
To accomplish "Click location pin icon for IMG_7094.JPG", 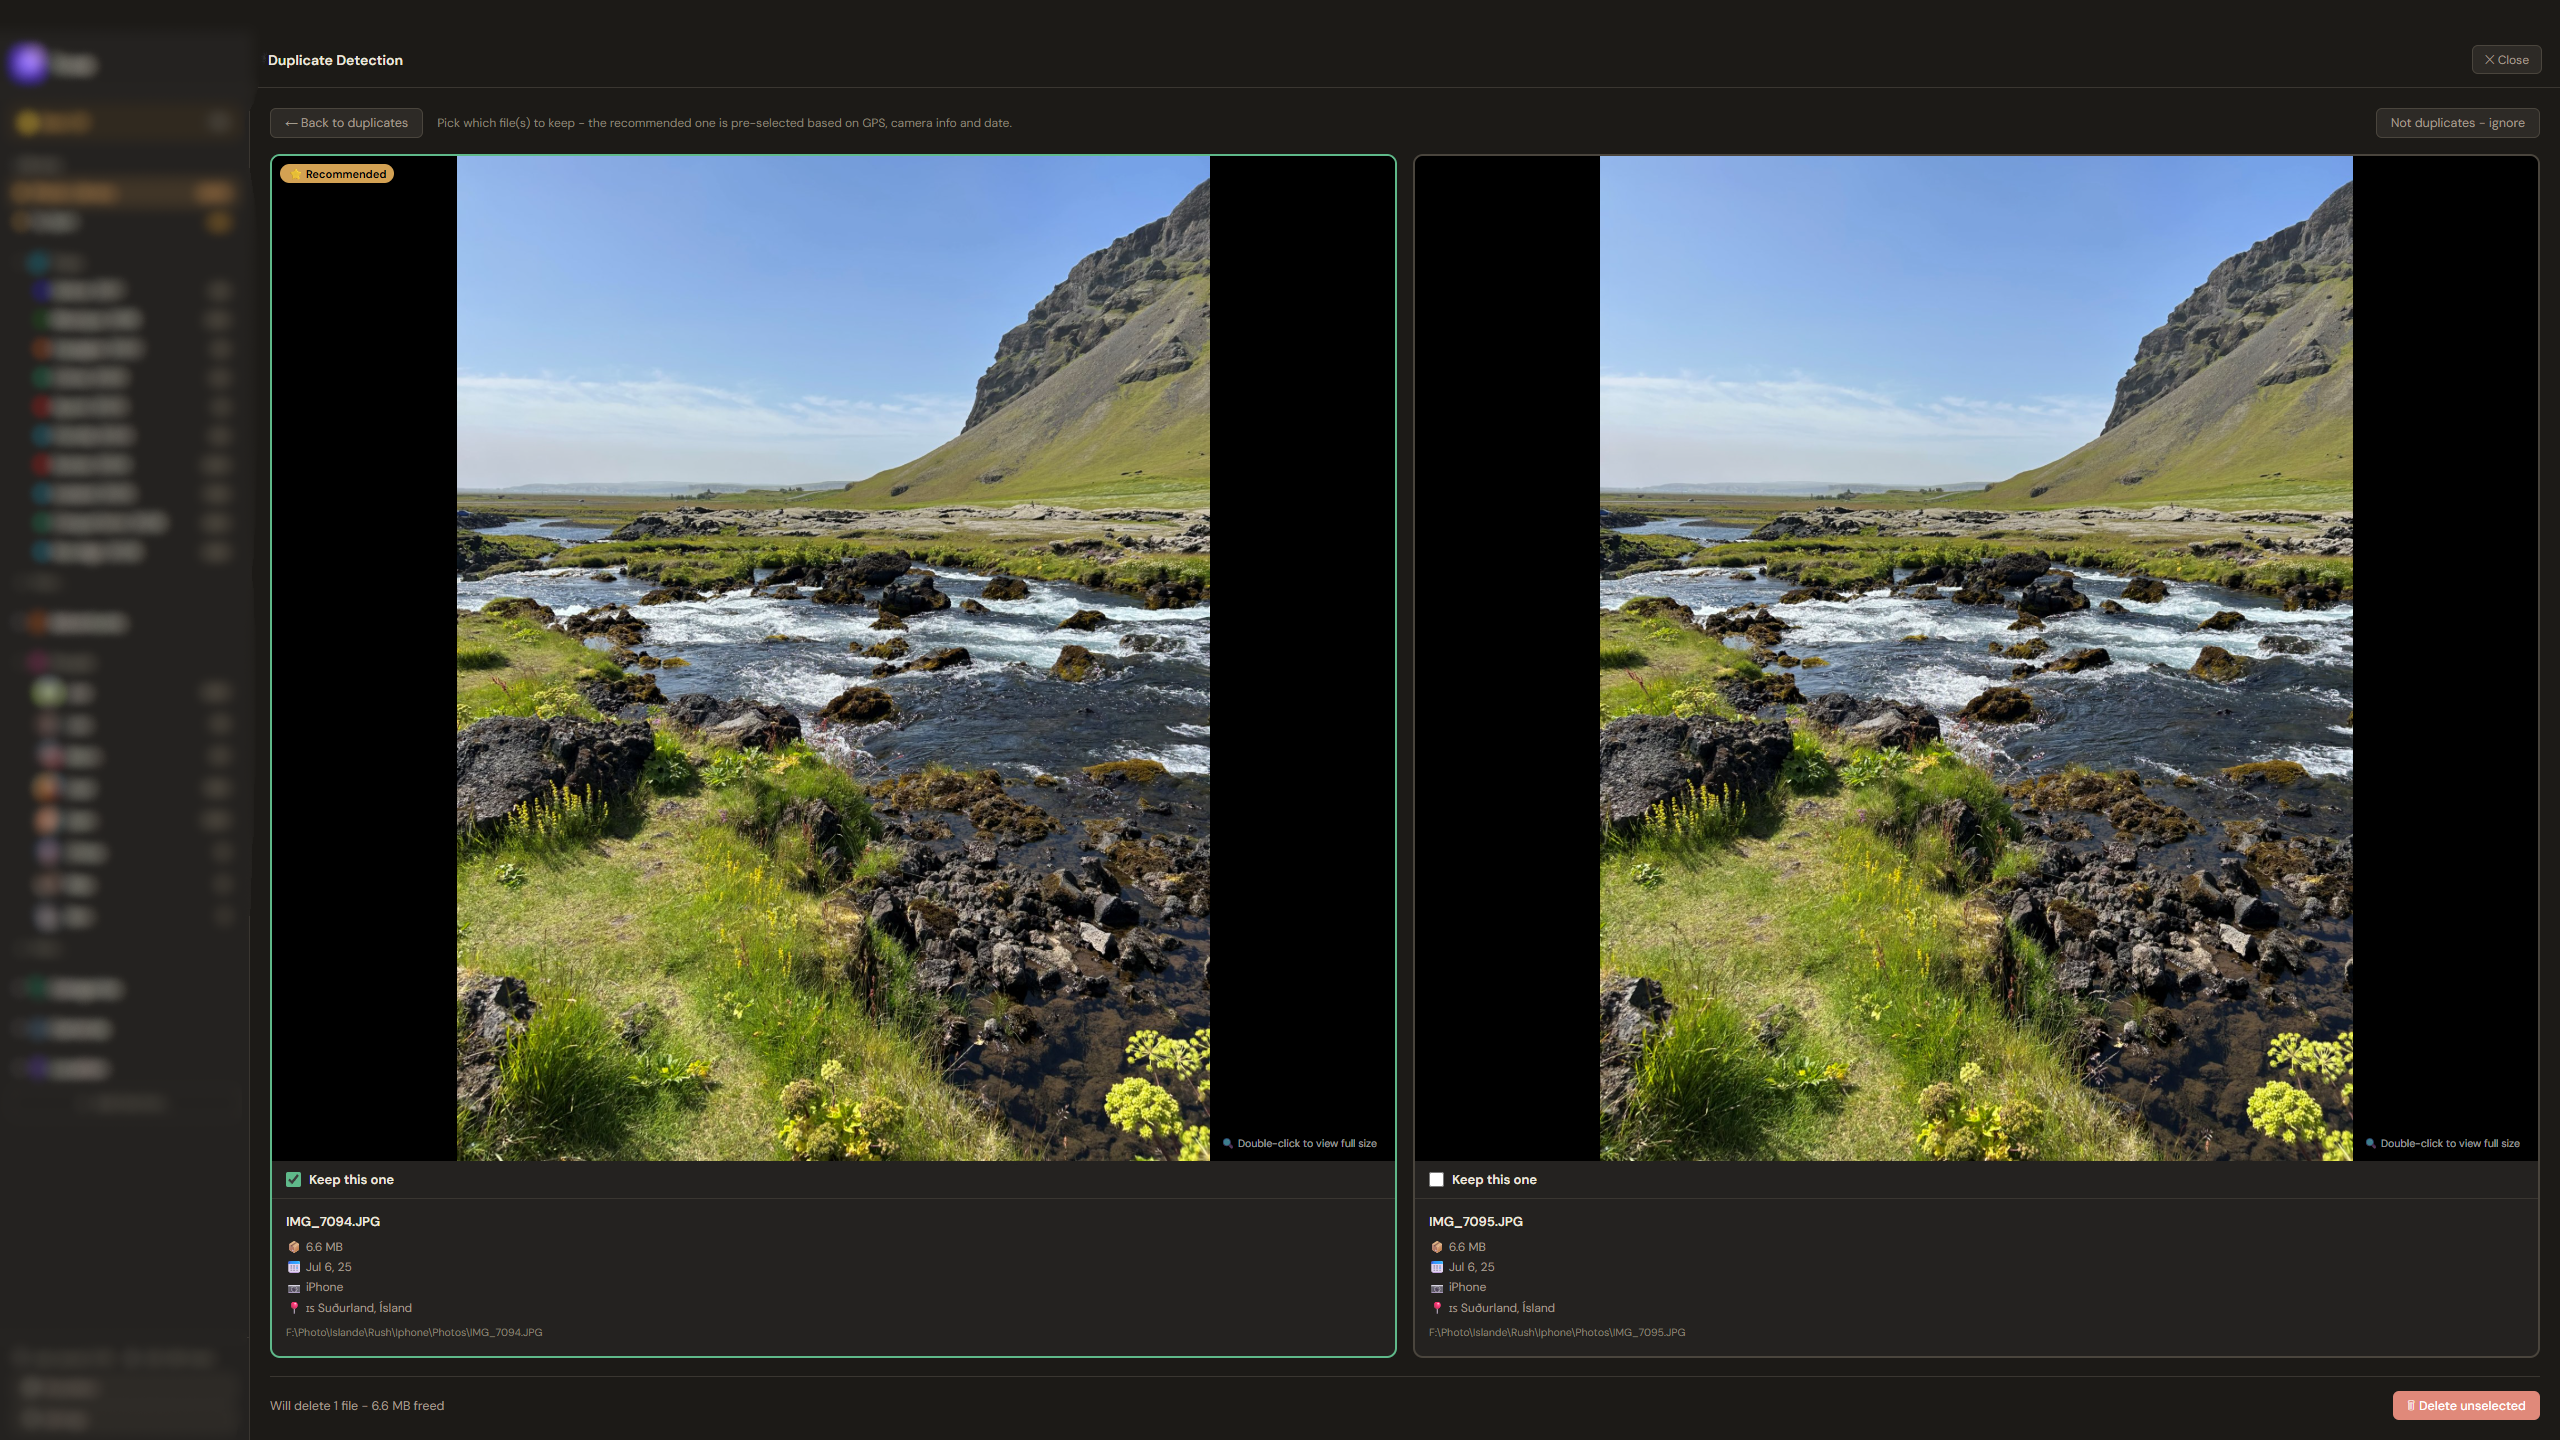I will (294, 1308).
